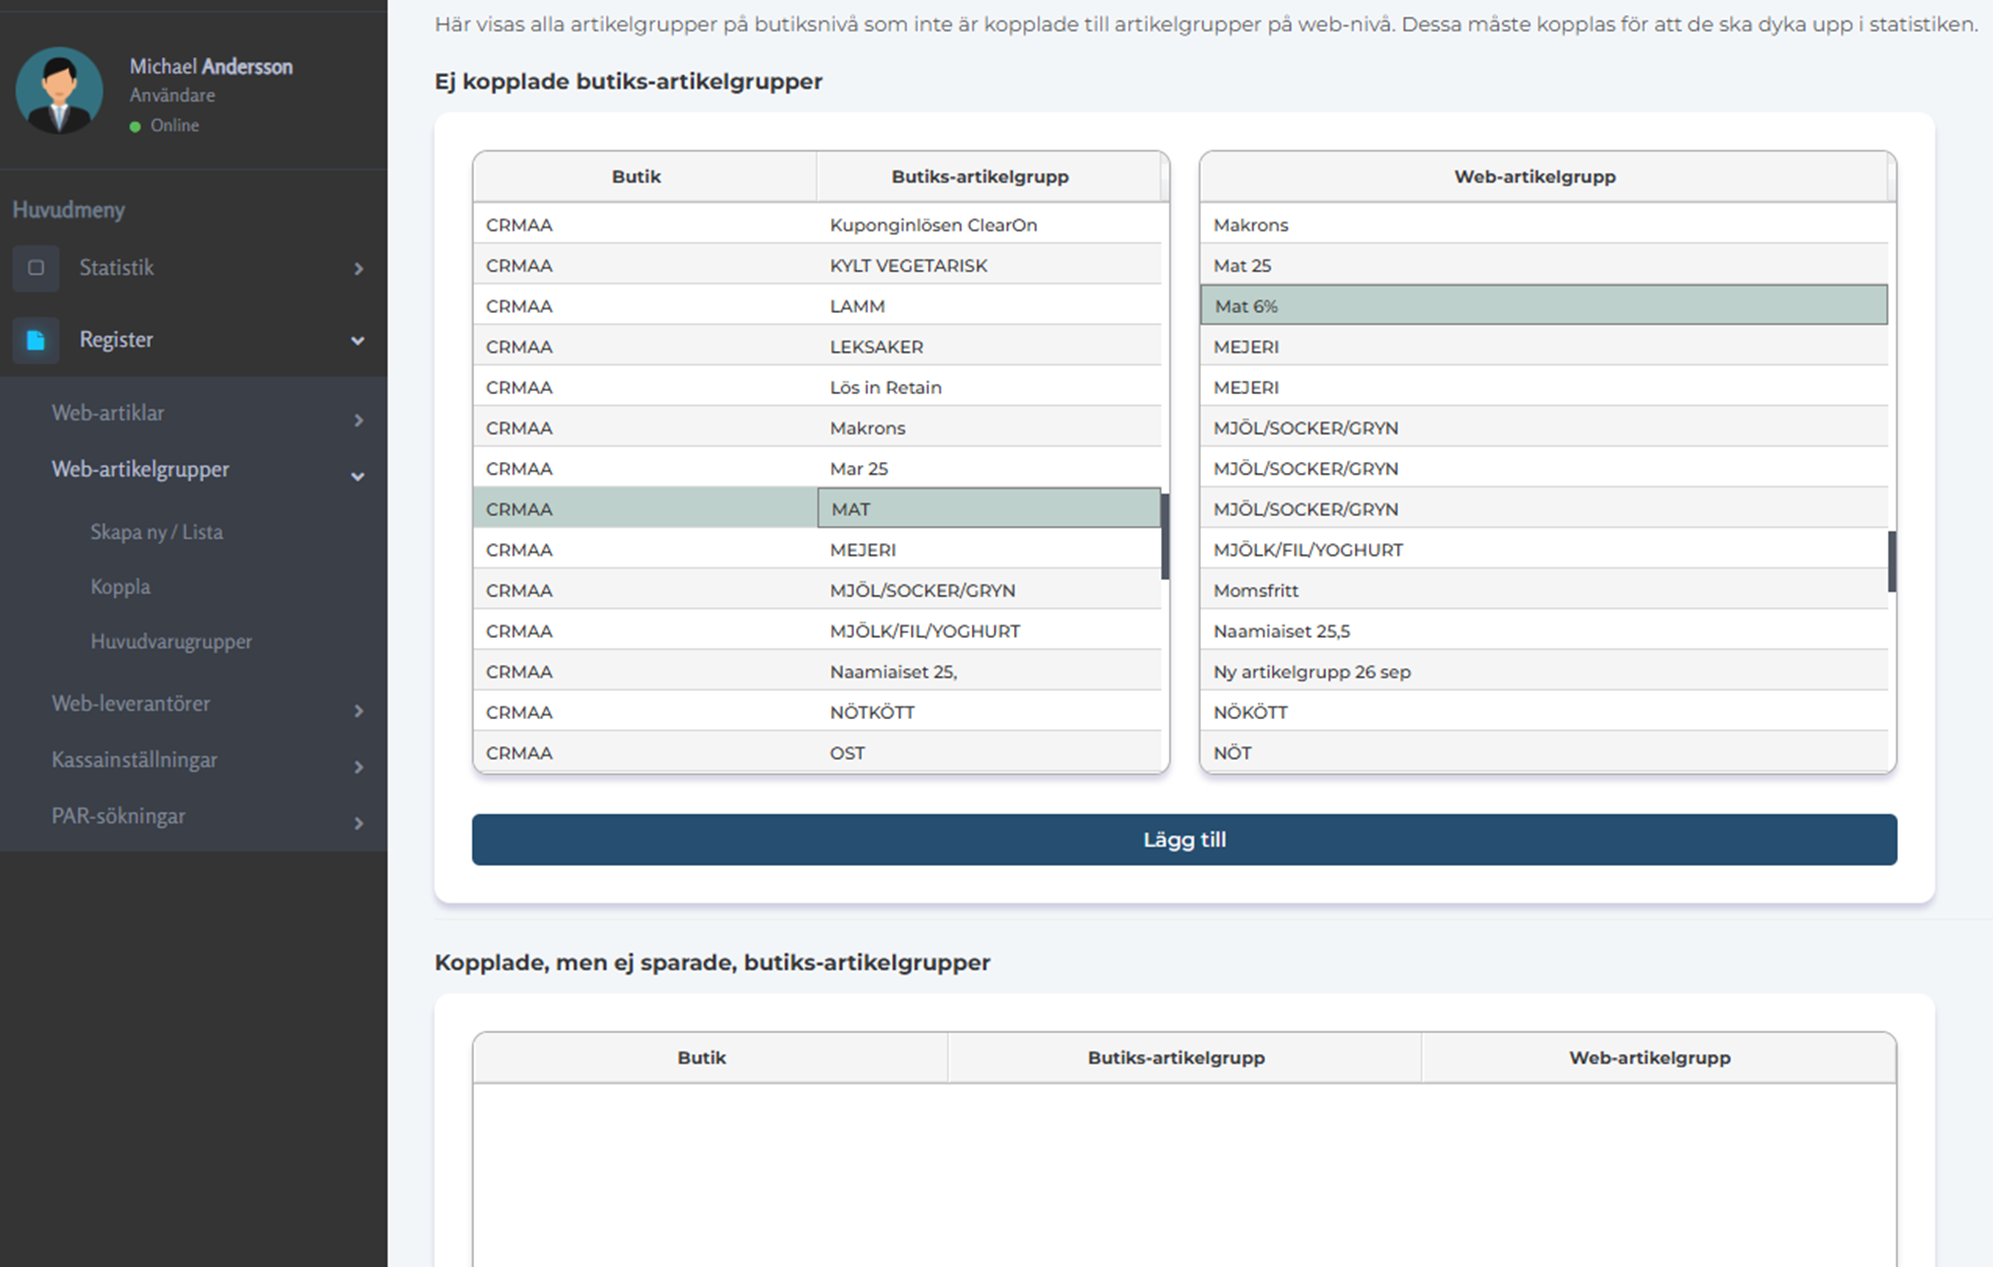1993x1267 pixels.
Task: Expand the Web-leverantörer arrow
Action: pyautogui.click(x=358, y=711)
